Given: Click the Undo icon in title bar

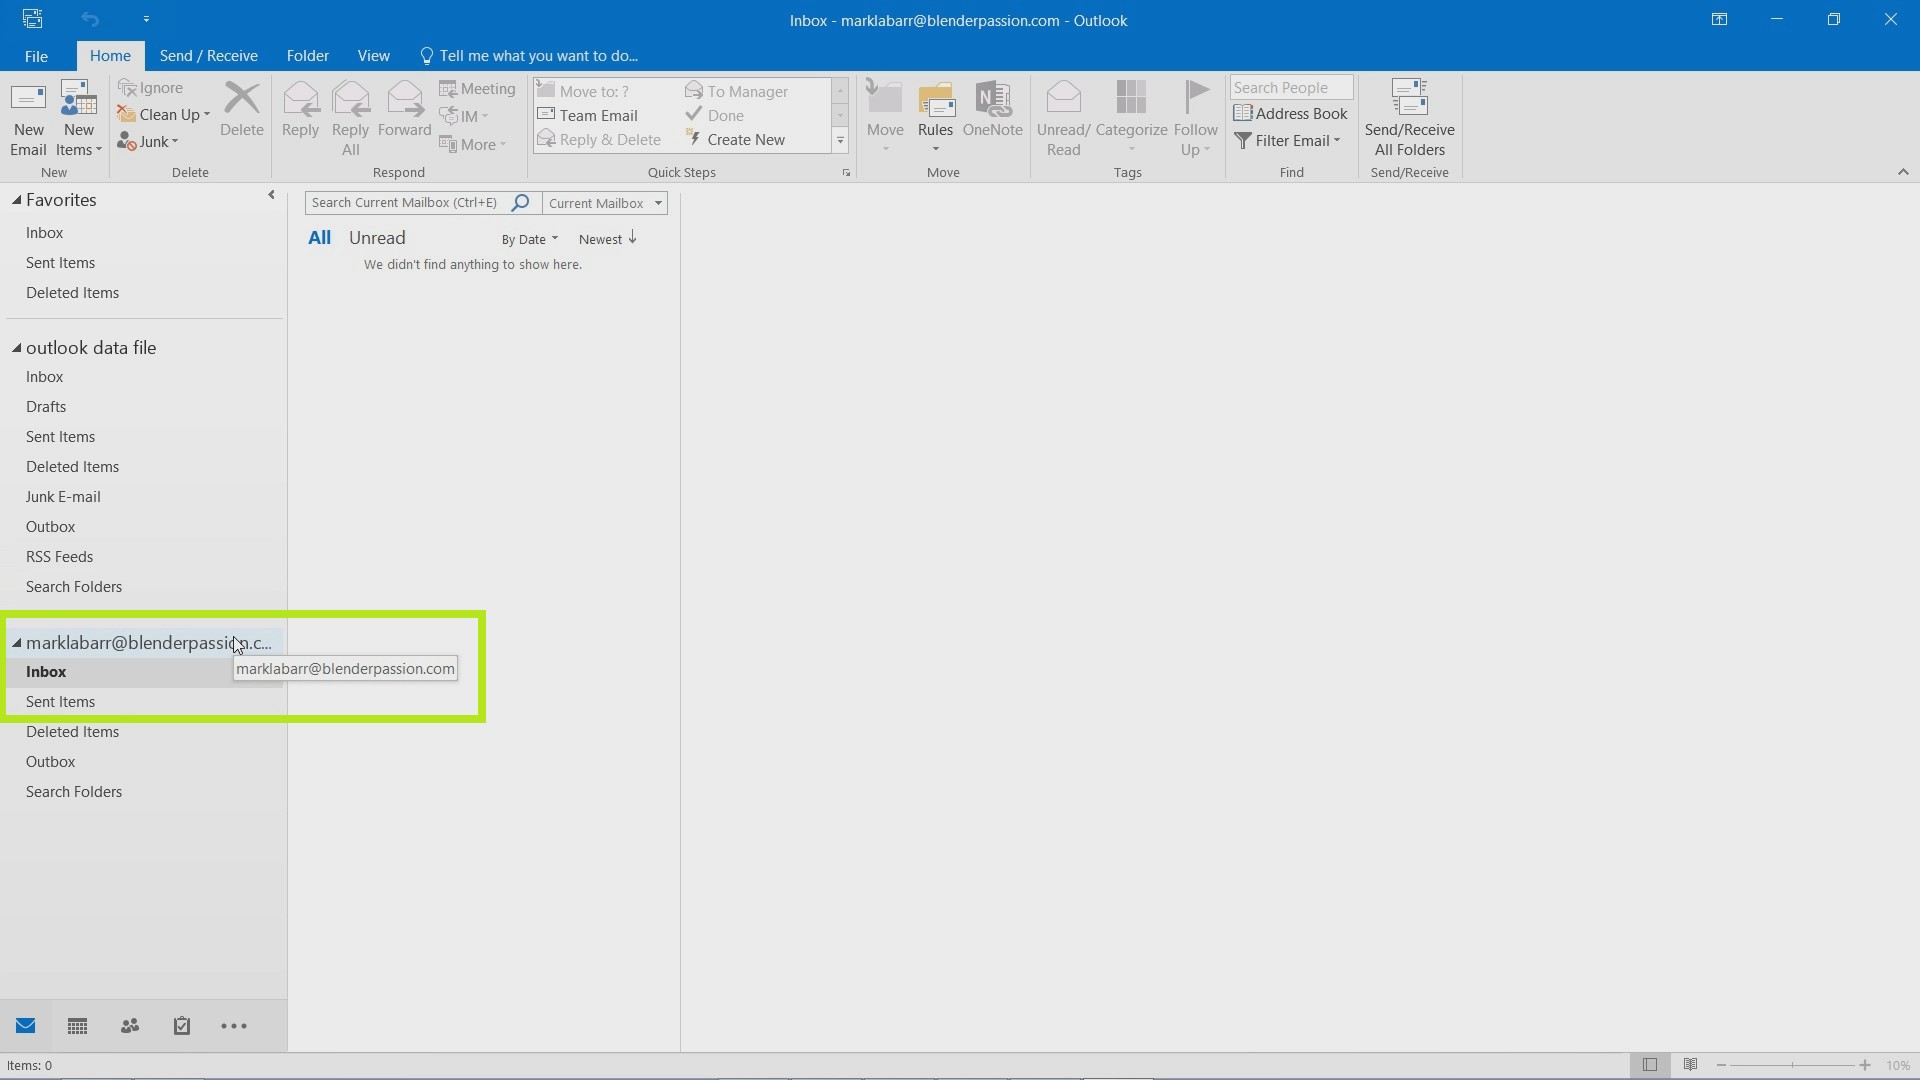Looking at the screenshot, I should 90,19.
